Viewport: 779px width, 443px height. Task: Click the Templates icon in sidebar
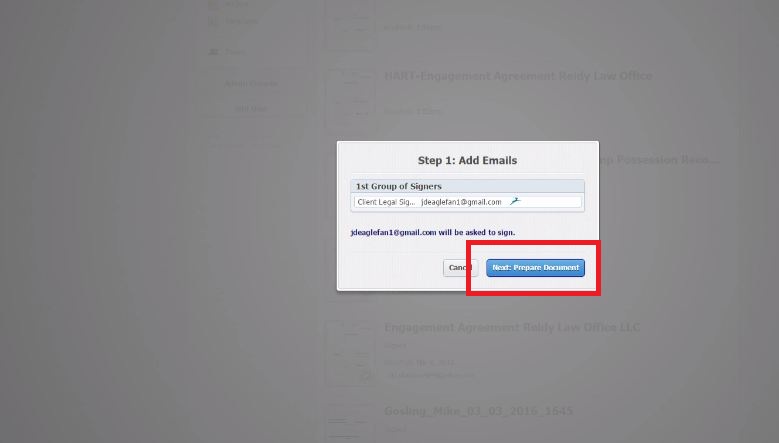click(213, 21)
